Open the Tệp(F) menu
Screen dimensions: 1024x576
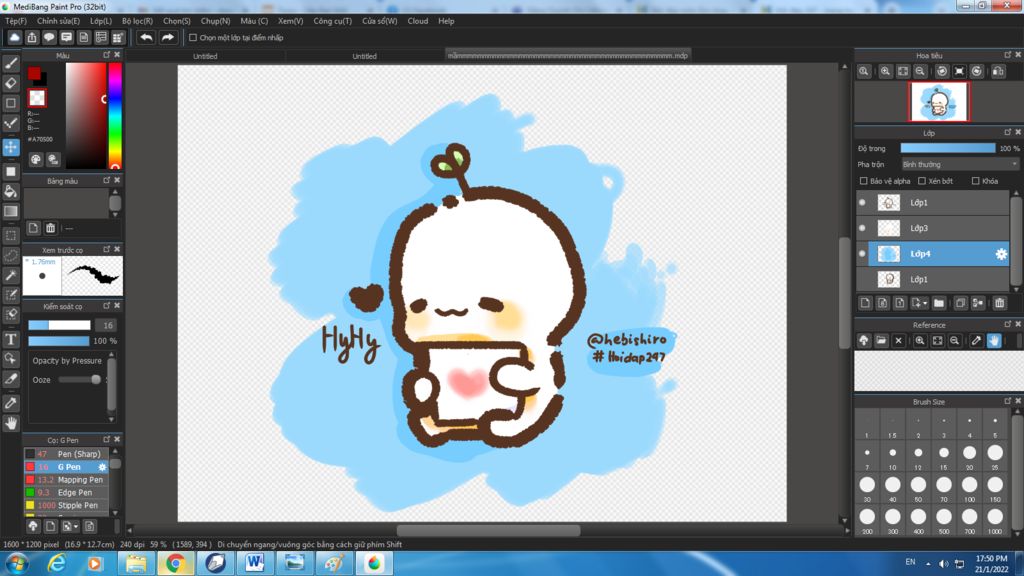(x=16, y=21)
